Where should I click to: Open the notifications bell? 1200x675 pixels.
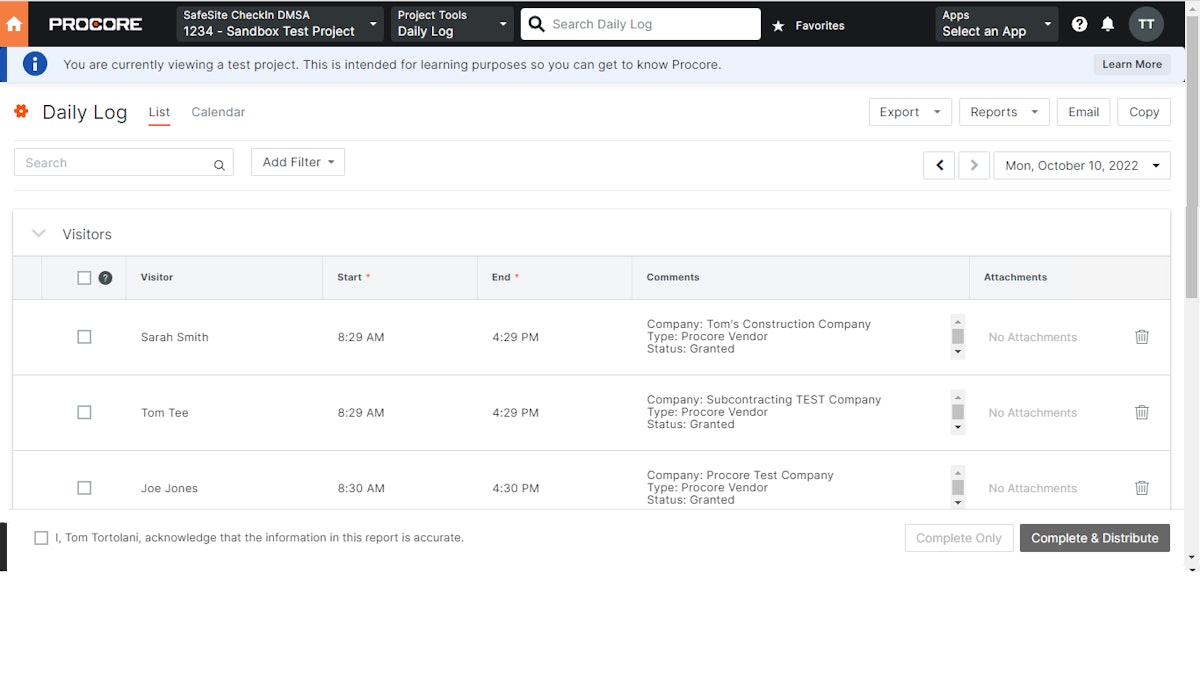pyautogui.click(x=1107, y=23)
